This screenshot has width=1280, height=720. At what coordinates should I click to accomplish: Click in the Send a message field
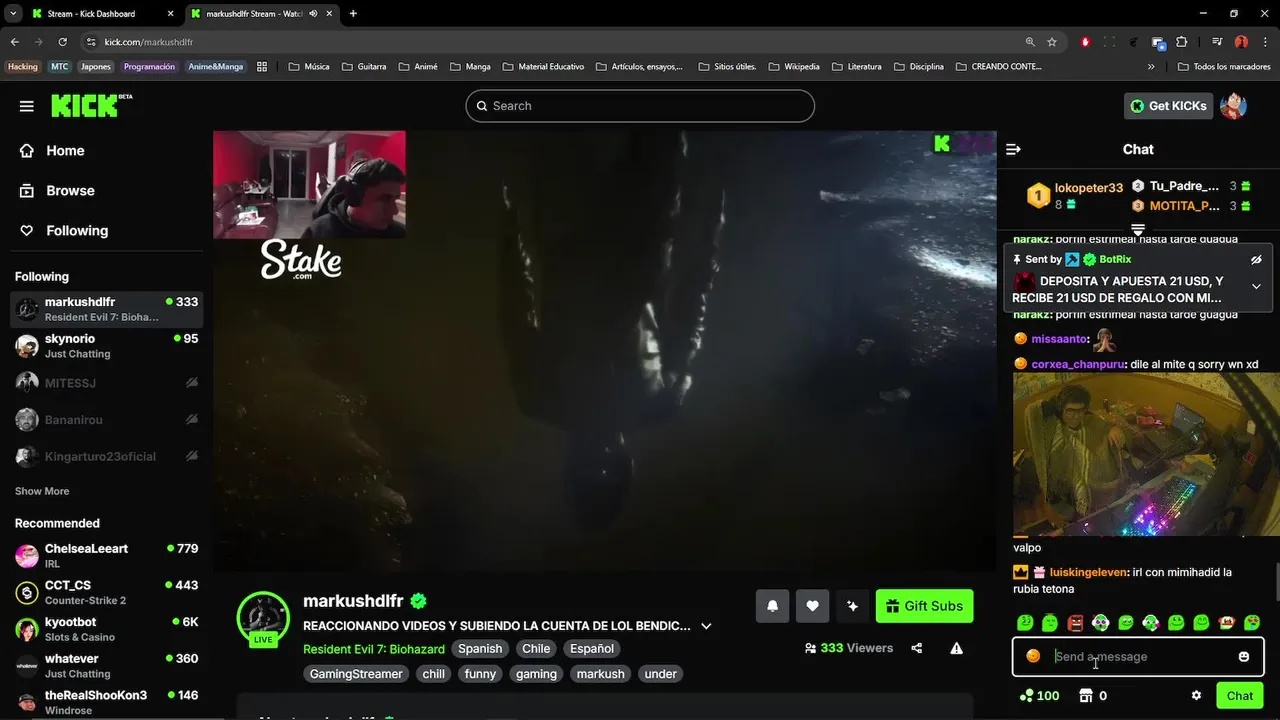click(x=1138, y=657)
